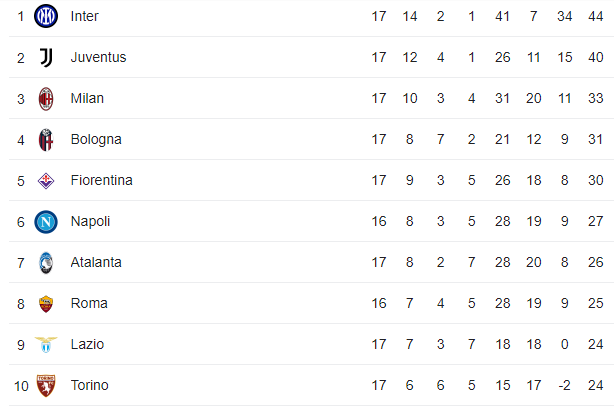
Task: Select the Fiorentina team name
Action: click(101, 180)
